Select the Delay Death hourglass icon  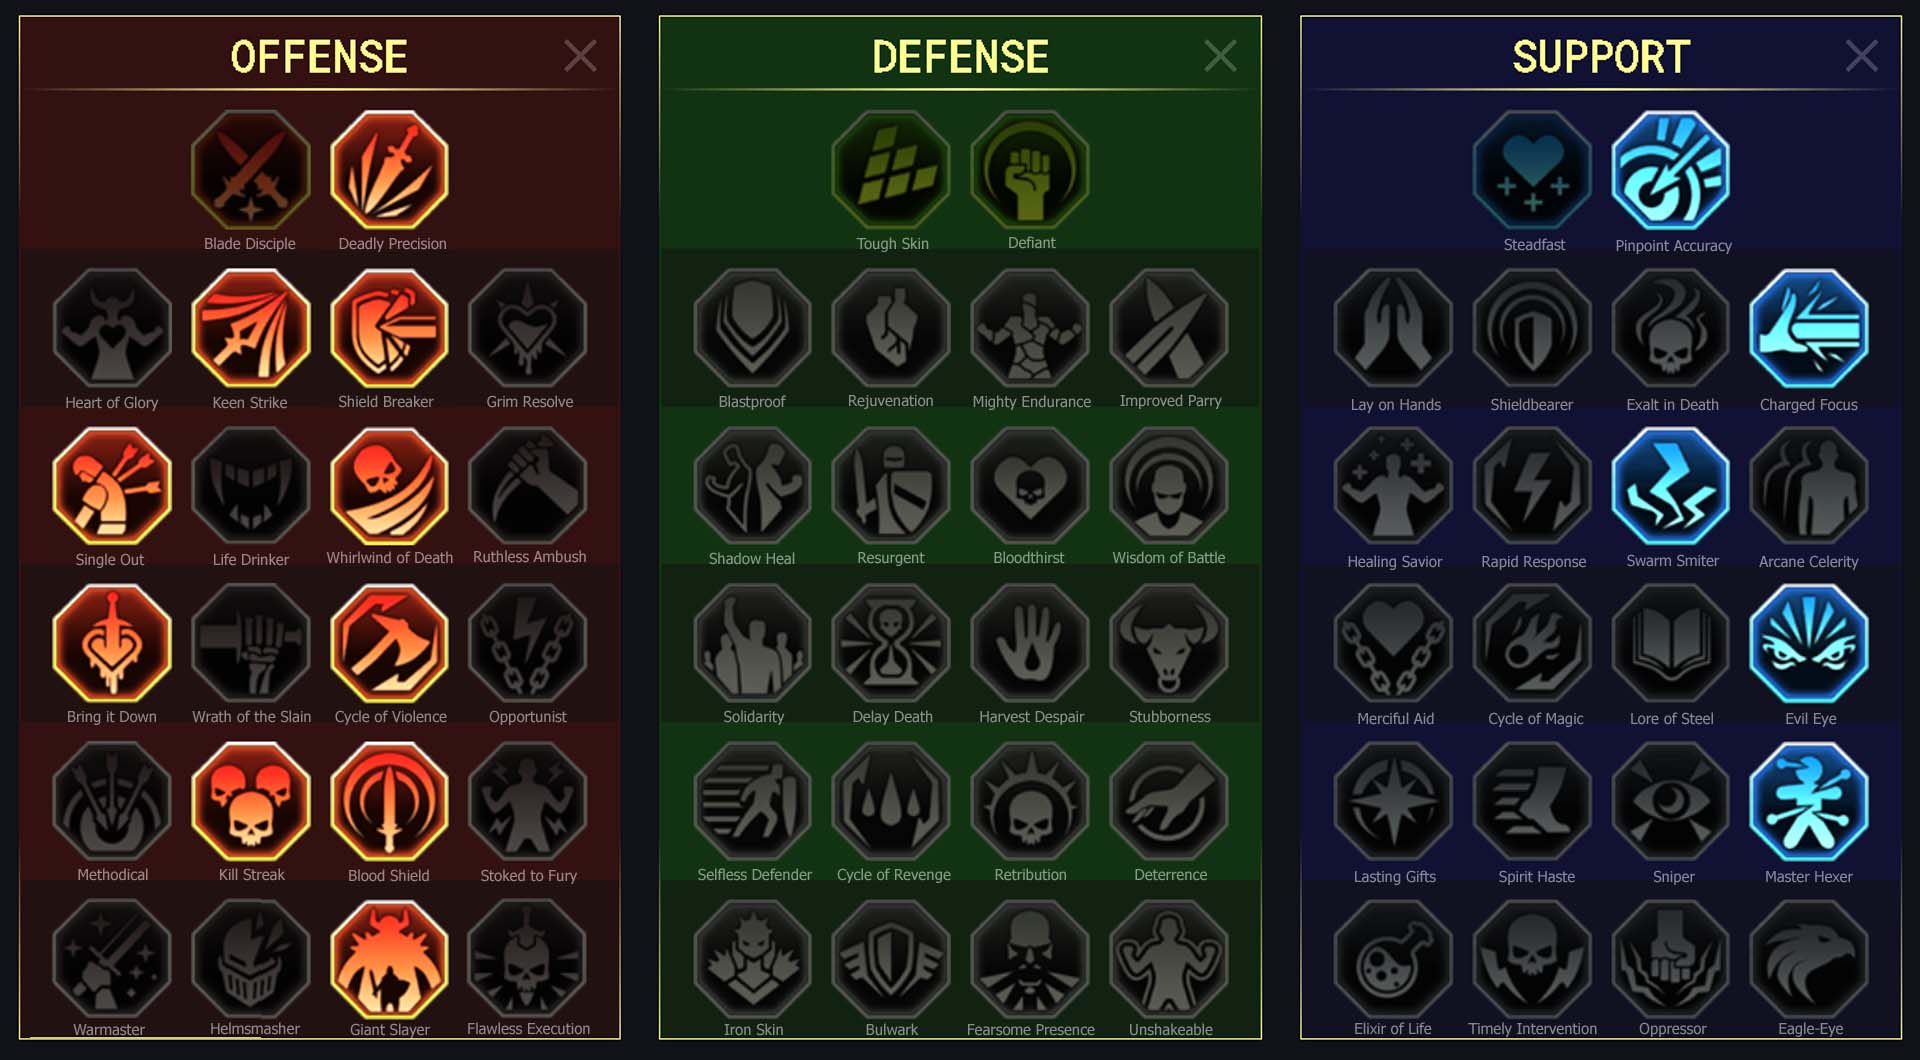point(891,644)
